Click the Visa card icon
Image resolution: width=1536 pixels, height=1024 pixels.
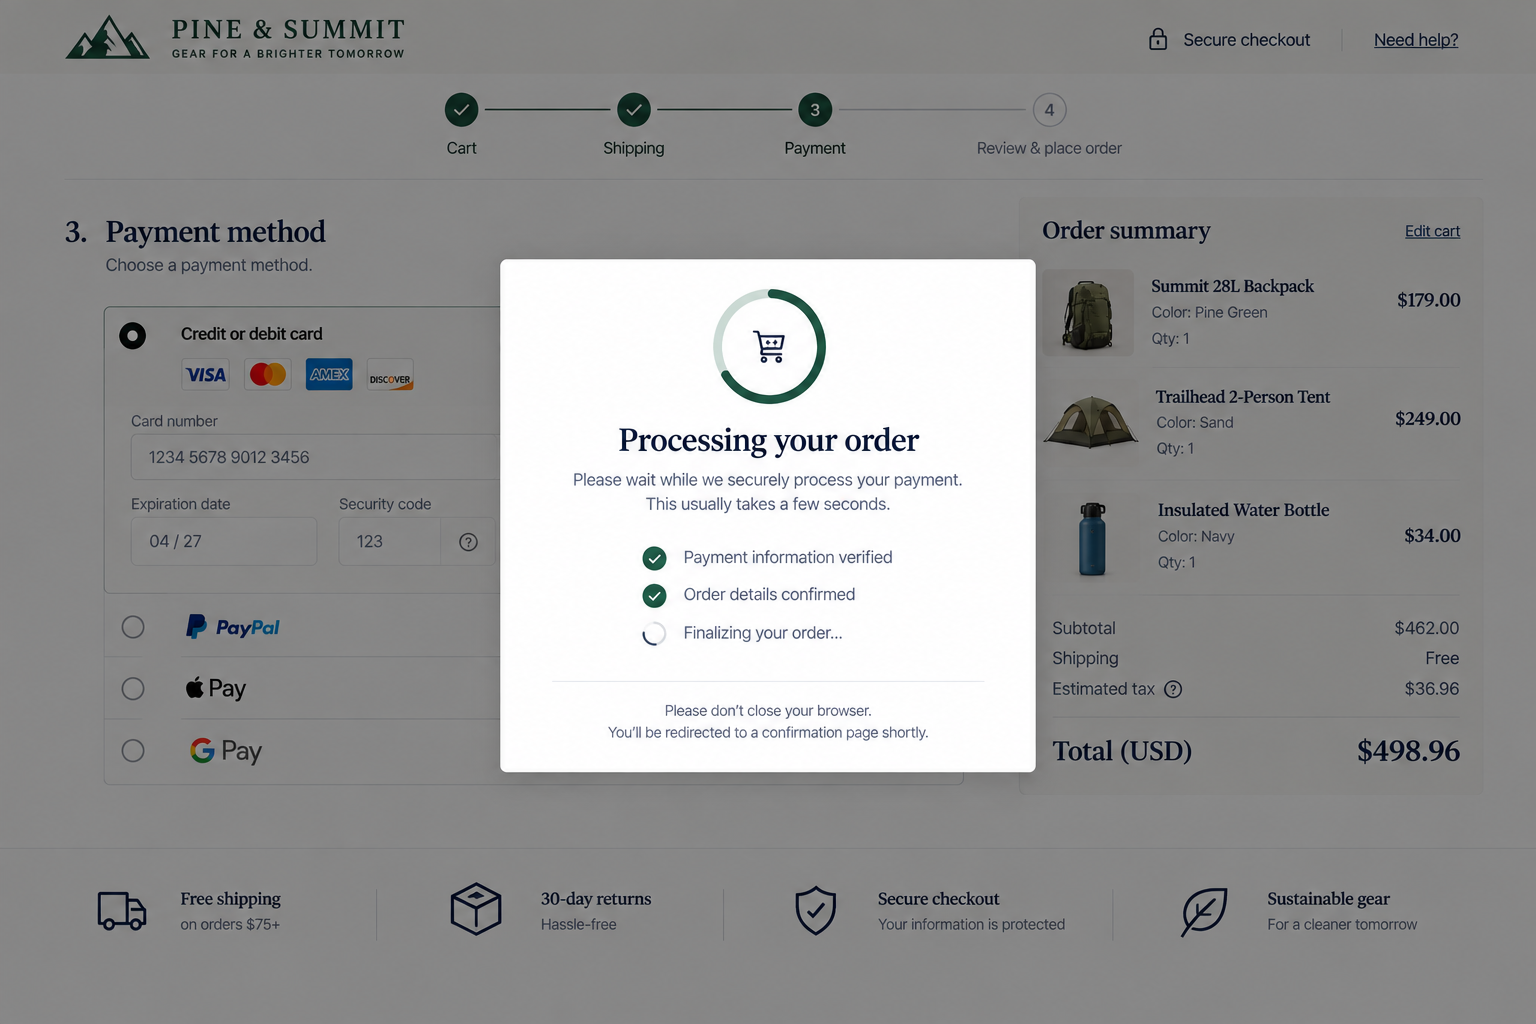206,374
